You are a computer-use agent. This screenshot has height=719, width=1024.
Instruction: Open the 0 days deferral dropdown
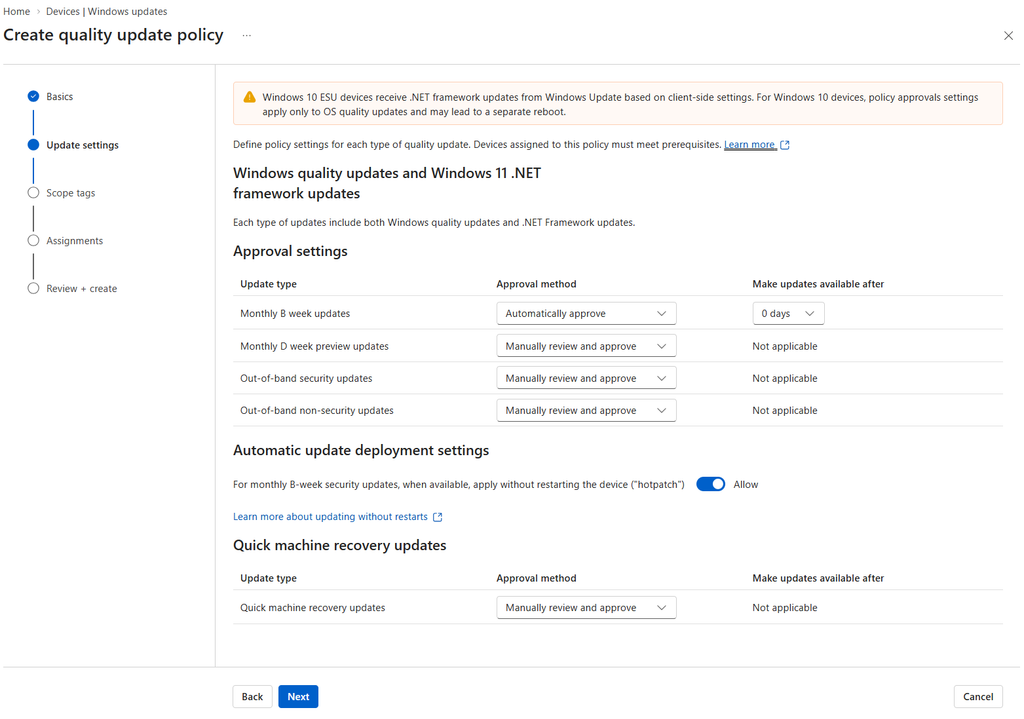click(788, 313)
